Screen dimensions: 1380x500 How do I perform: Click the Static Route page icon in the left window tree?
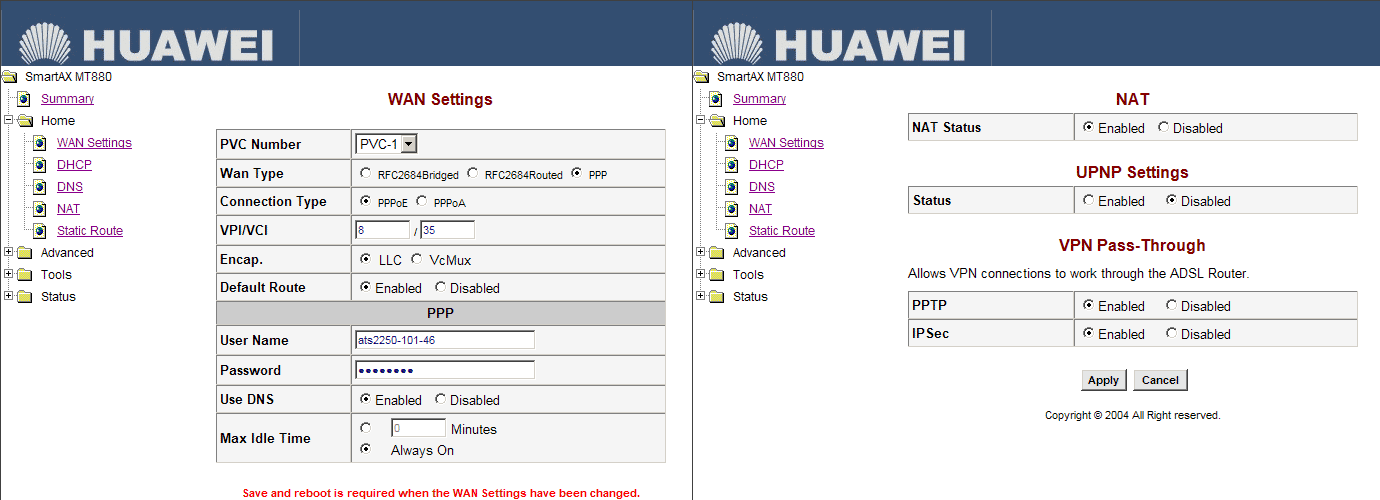pos(39,231)
